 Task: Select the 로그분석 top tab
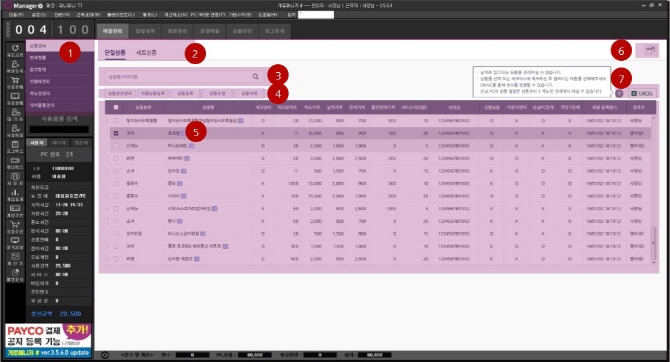pyautogui.click(x=274, y=31)
